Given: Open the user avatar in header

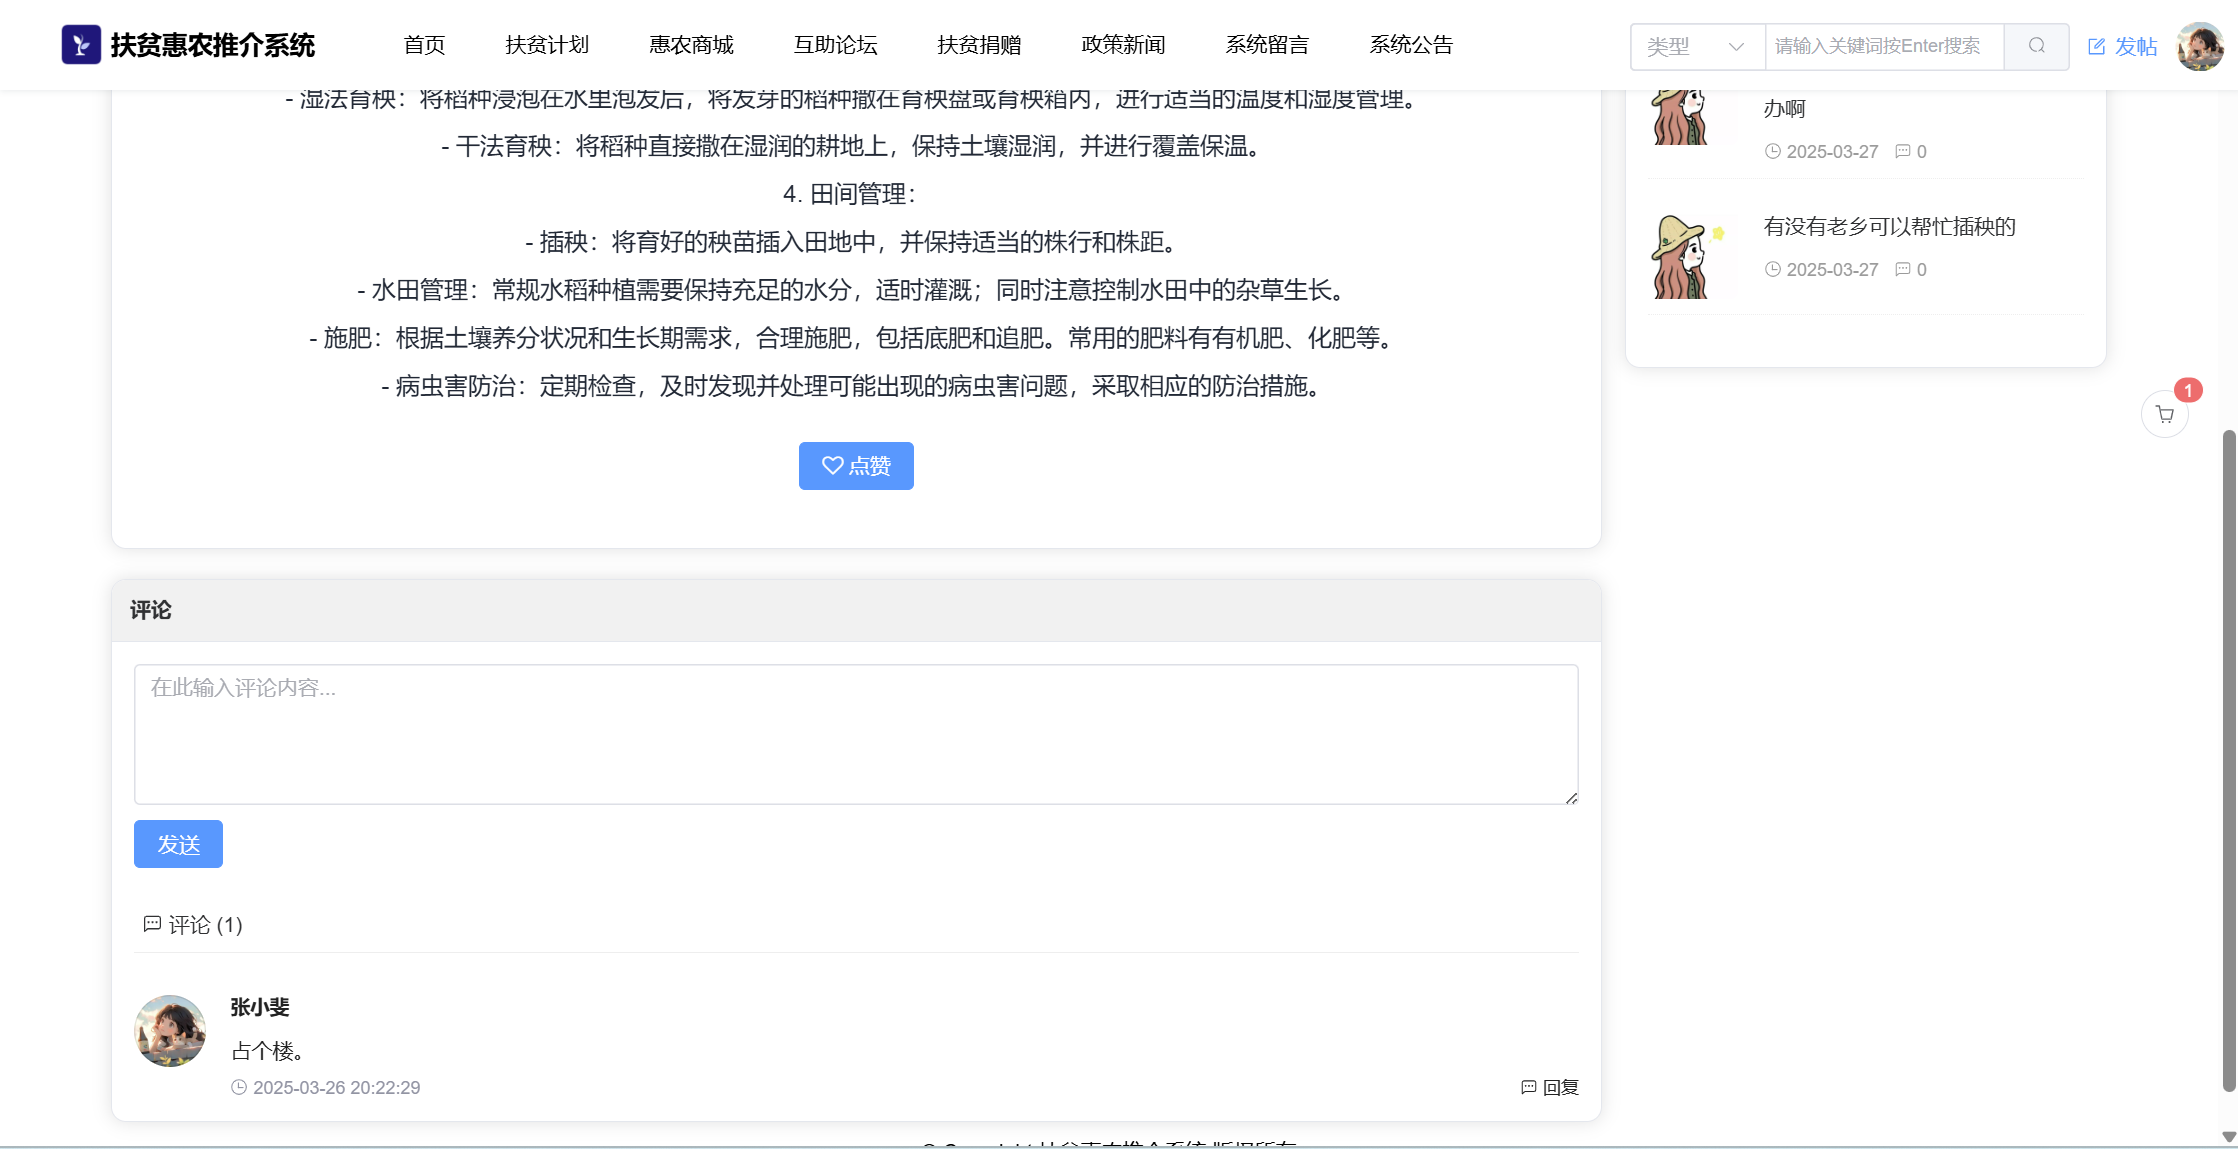Looking at the screenshot, I should click(2199, 46).
